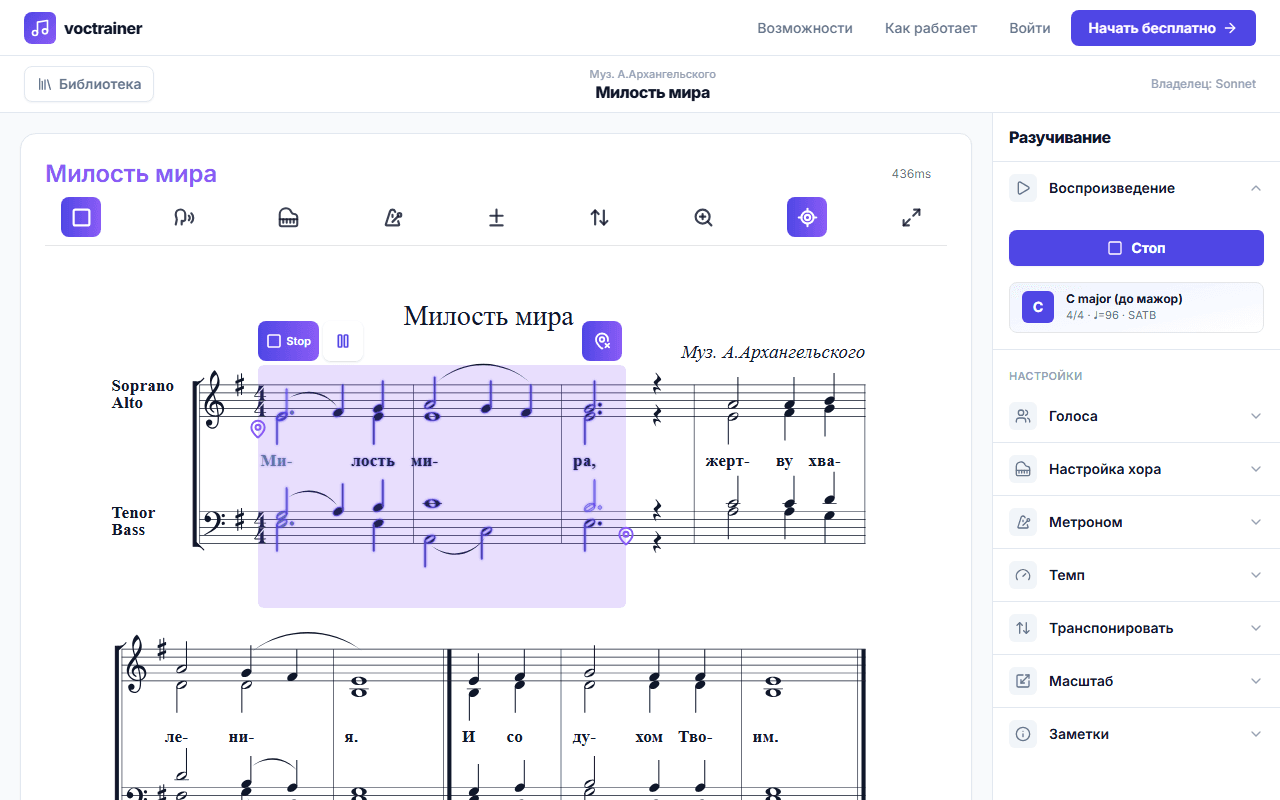Expand the Голоса section chevron

point(1256,416)
